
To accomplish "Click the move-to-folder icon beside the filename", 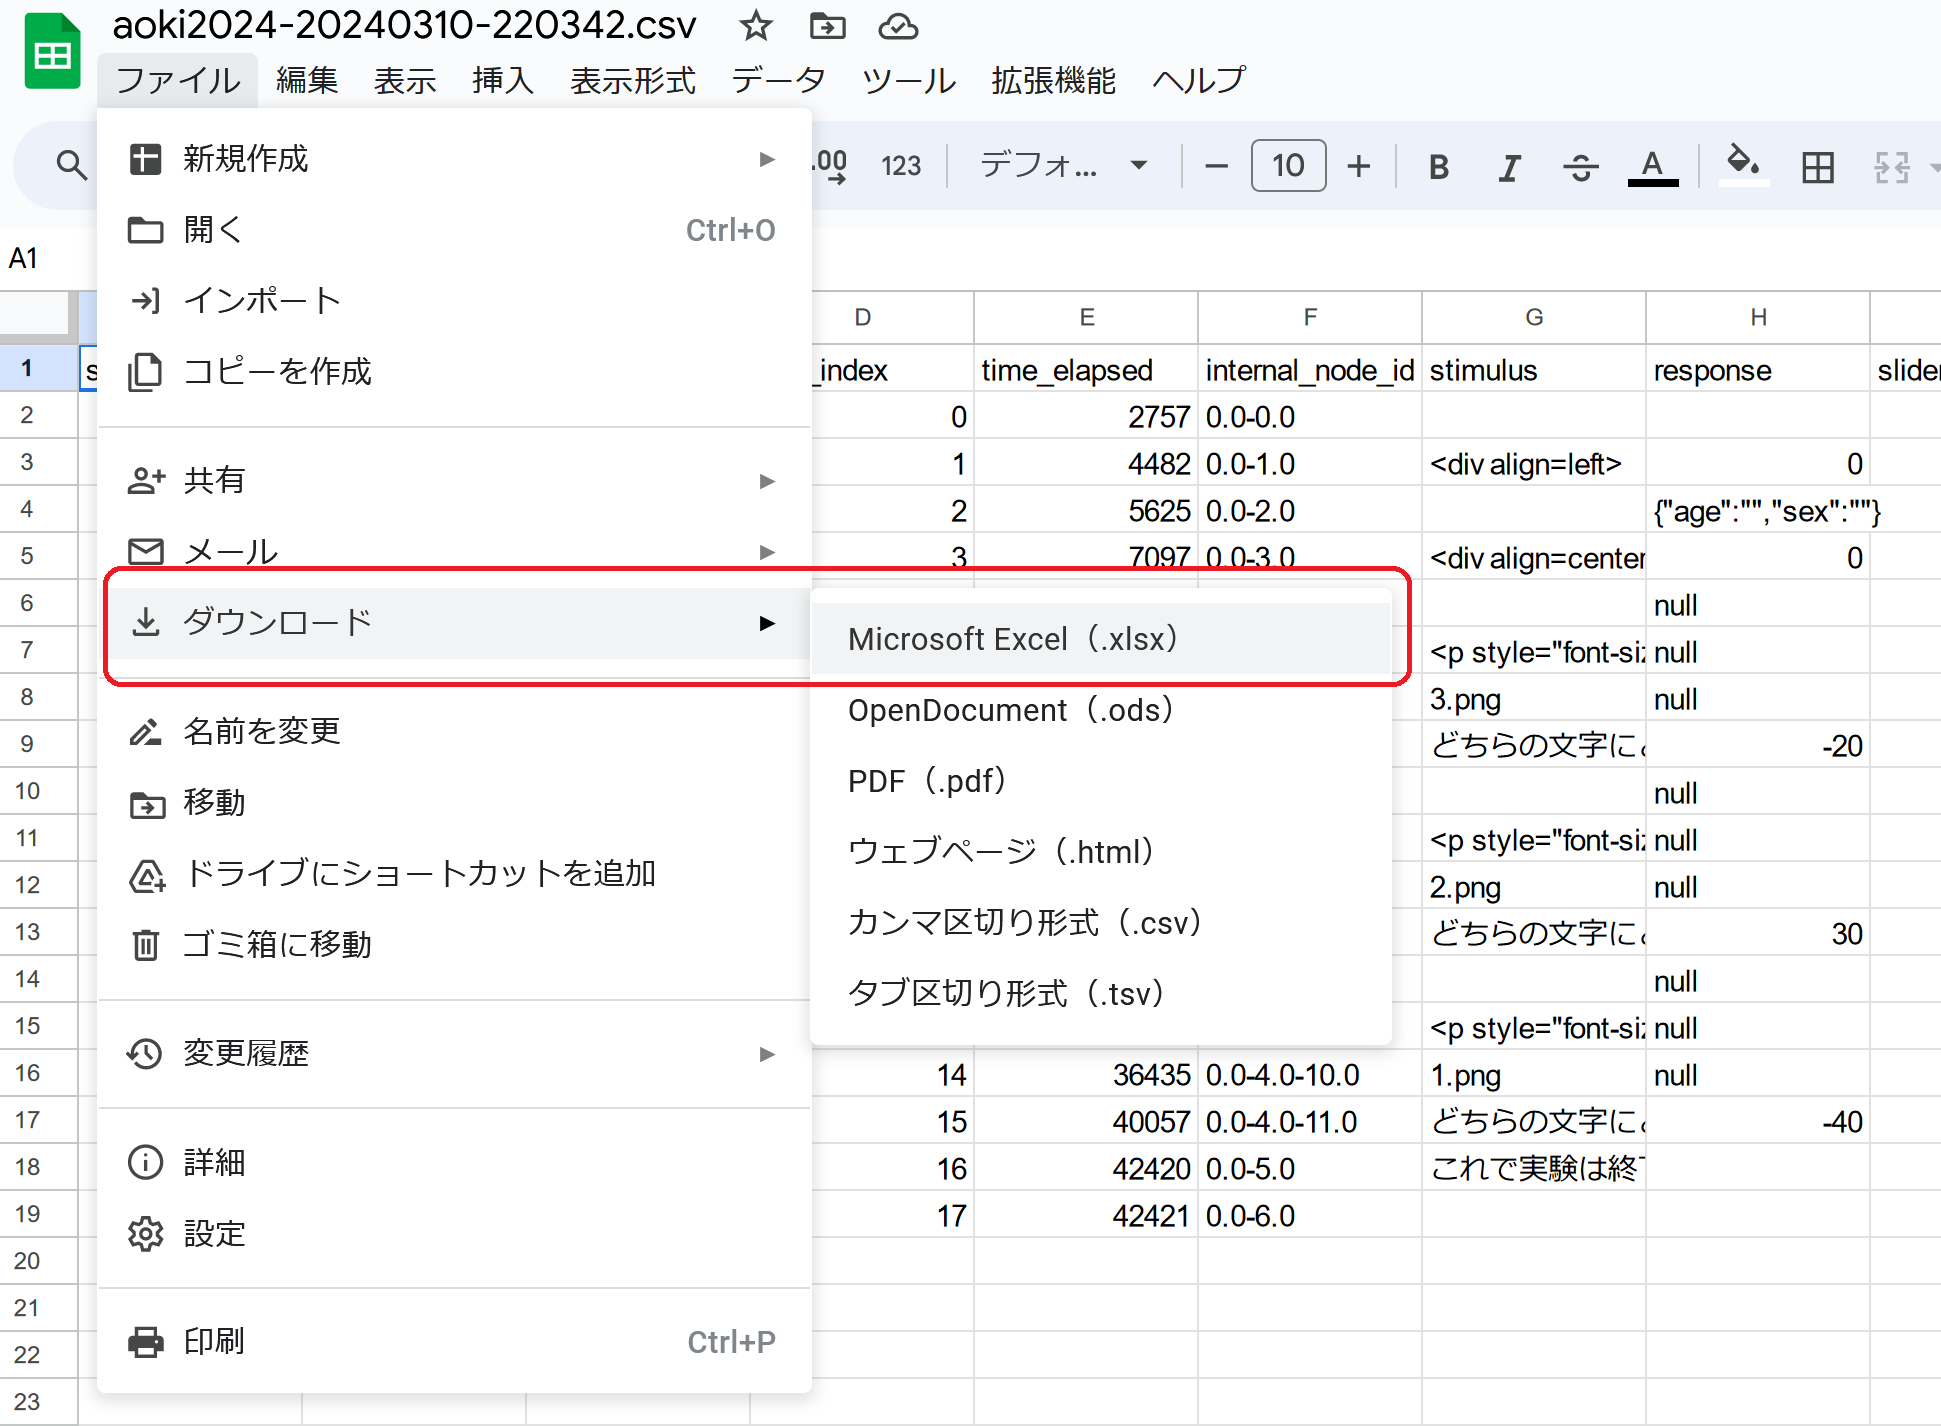I will [x=826, y=27].
